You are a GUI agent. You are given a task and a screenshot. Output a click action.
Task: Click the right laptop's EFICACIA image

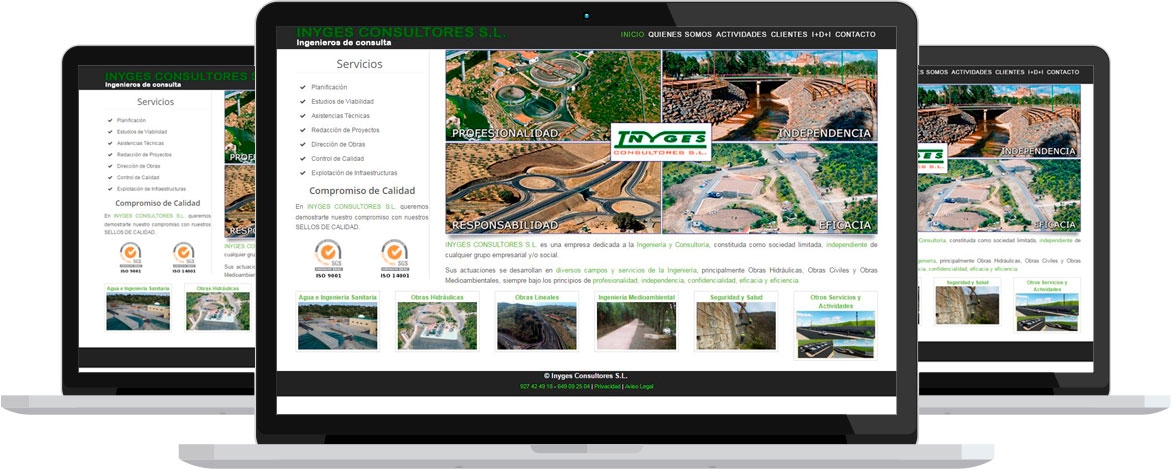click(999, 195)
